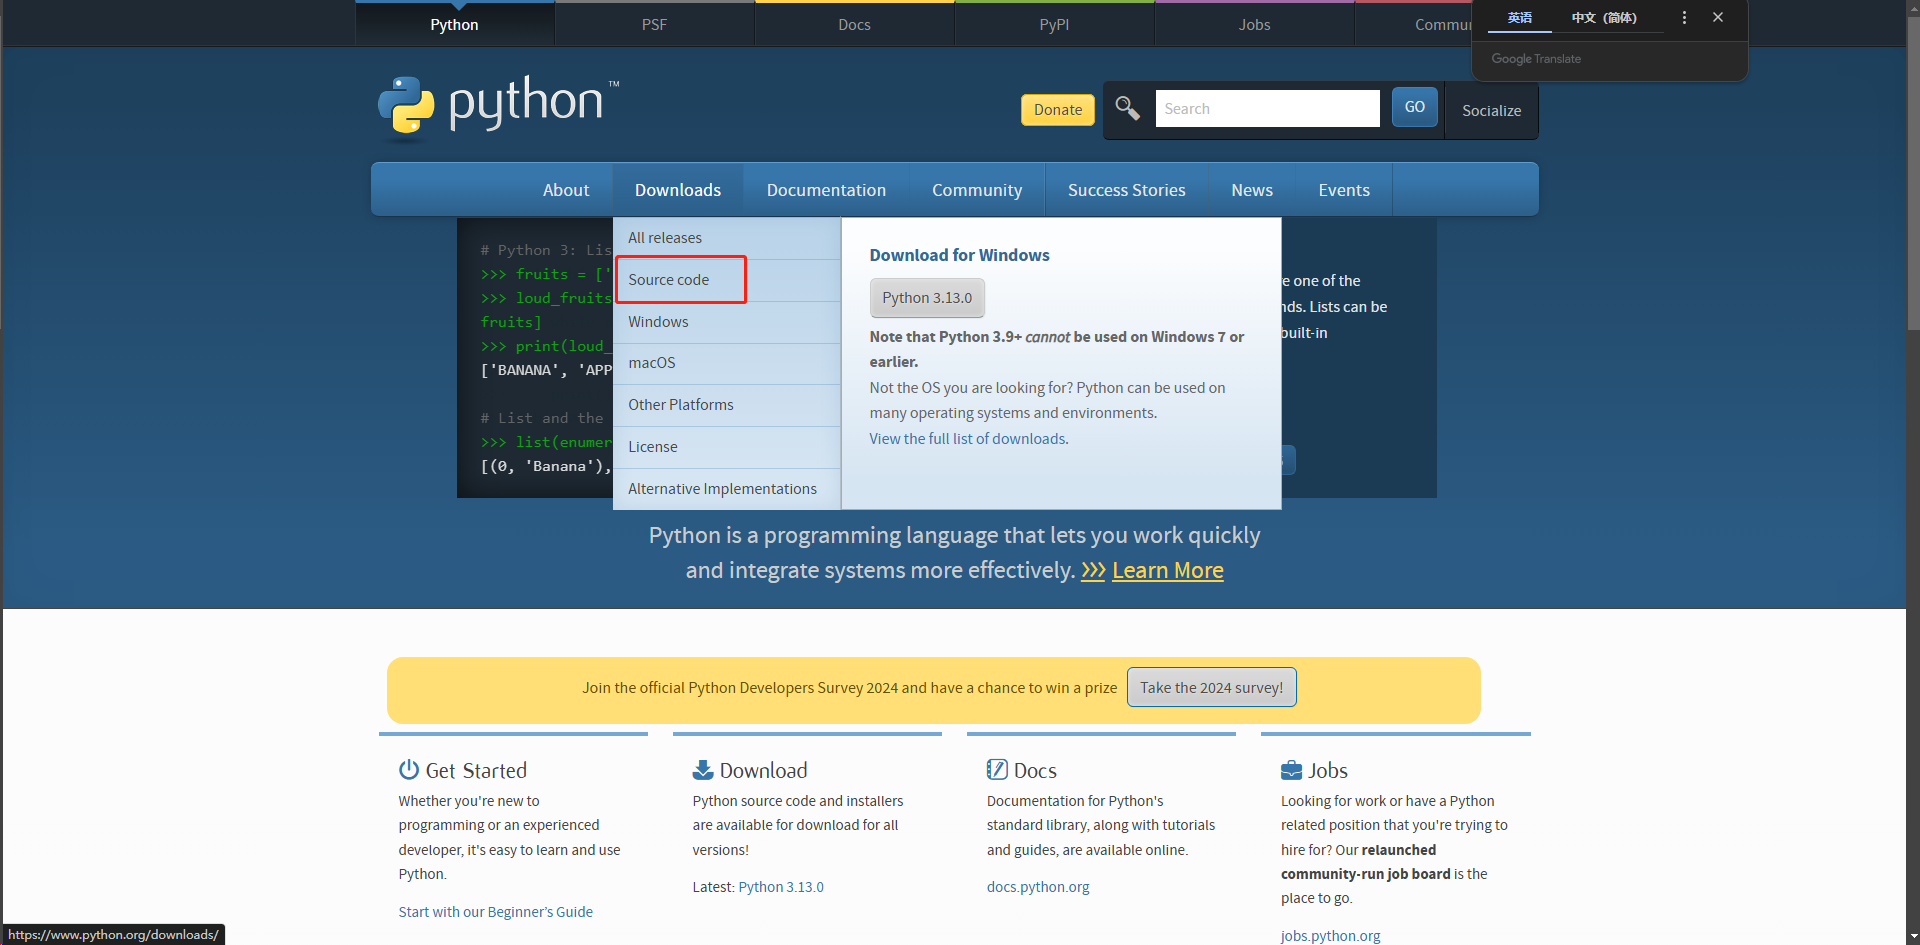
Task: Click the Docs notepad icon
Action: tap(997, 769)
